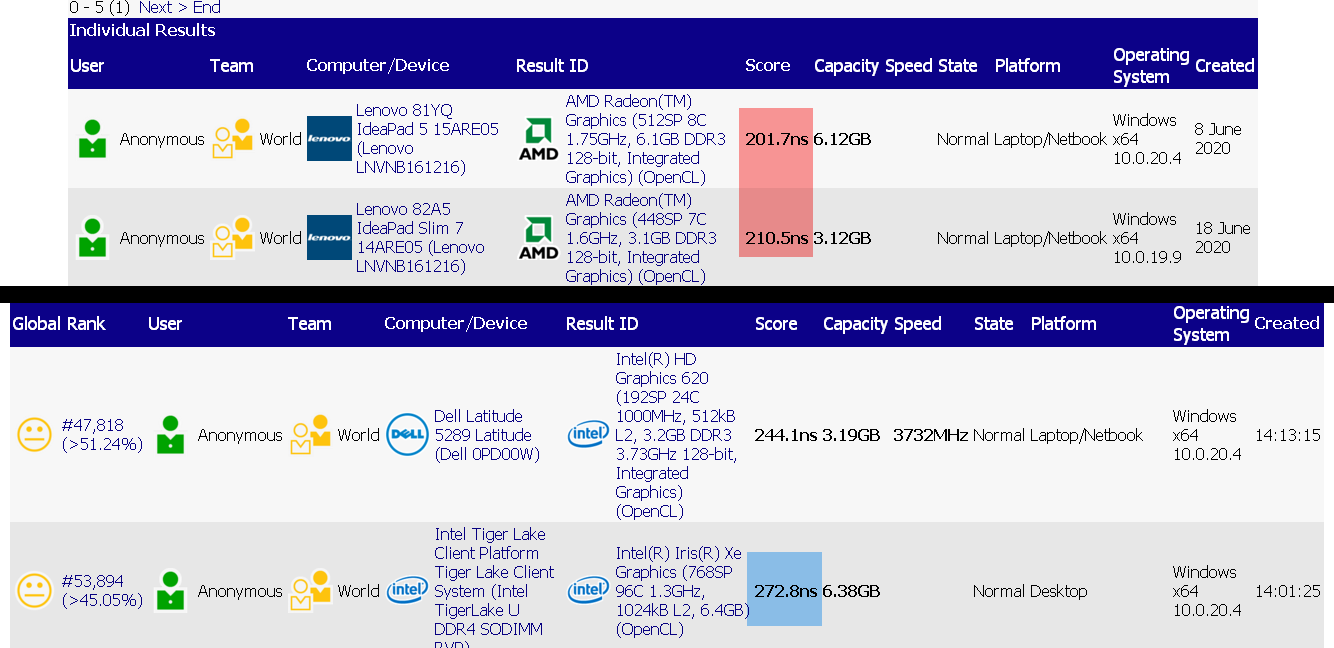Image resolution: width=1334 pixels, height=648 pixels.
Task: Click the Intel logo beside HD Graphics 620
Action: pyautogui.click(x=588, y=434)
